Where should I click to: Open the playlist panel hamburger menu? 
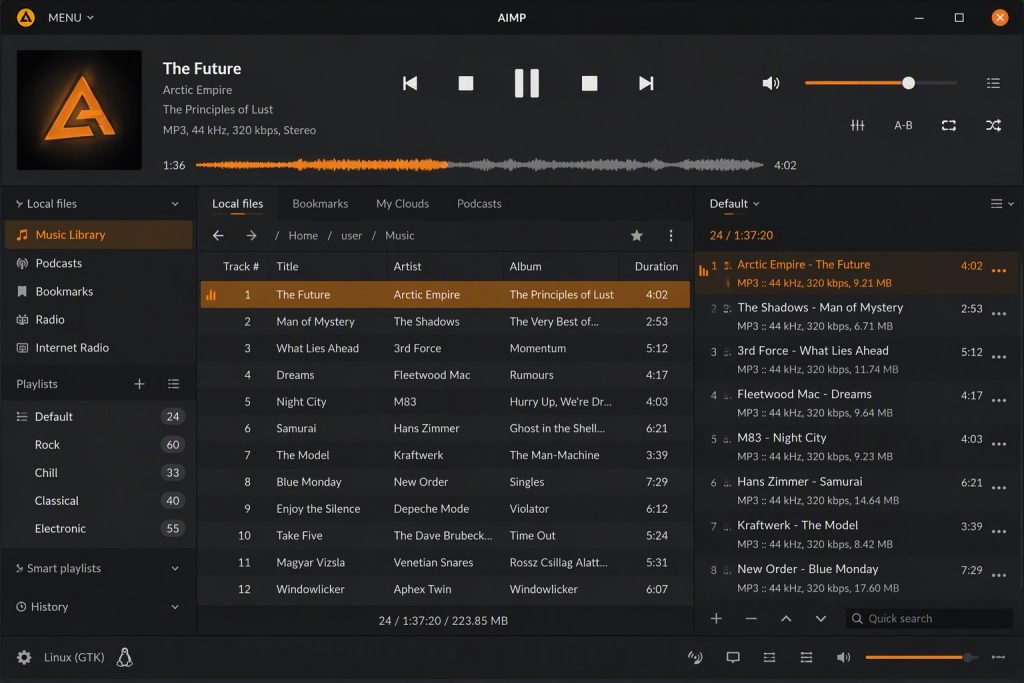[1001, 204]
